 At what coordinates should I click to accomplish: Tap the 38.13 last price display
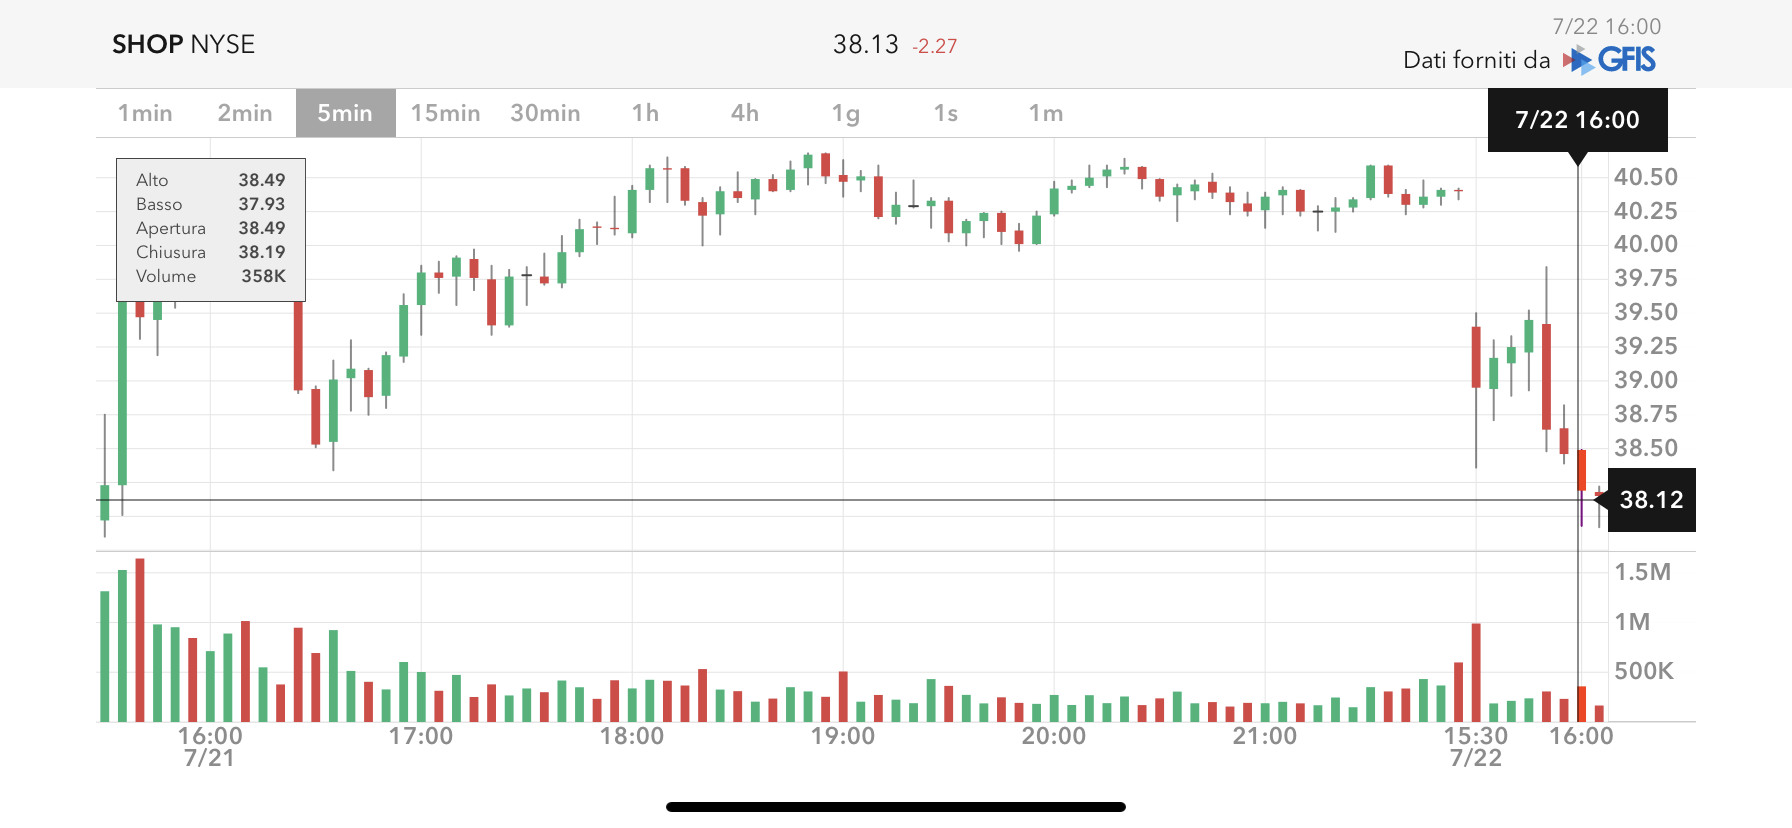pyautogui.click(x=866, y=45)
